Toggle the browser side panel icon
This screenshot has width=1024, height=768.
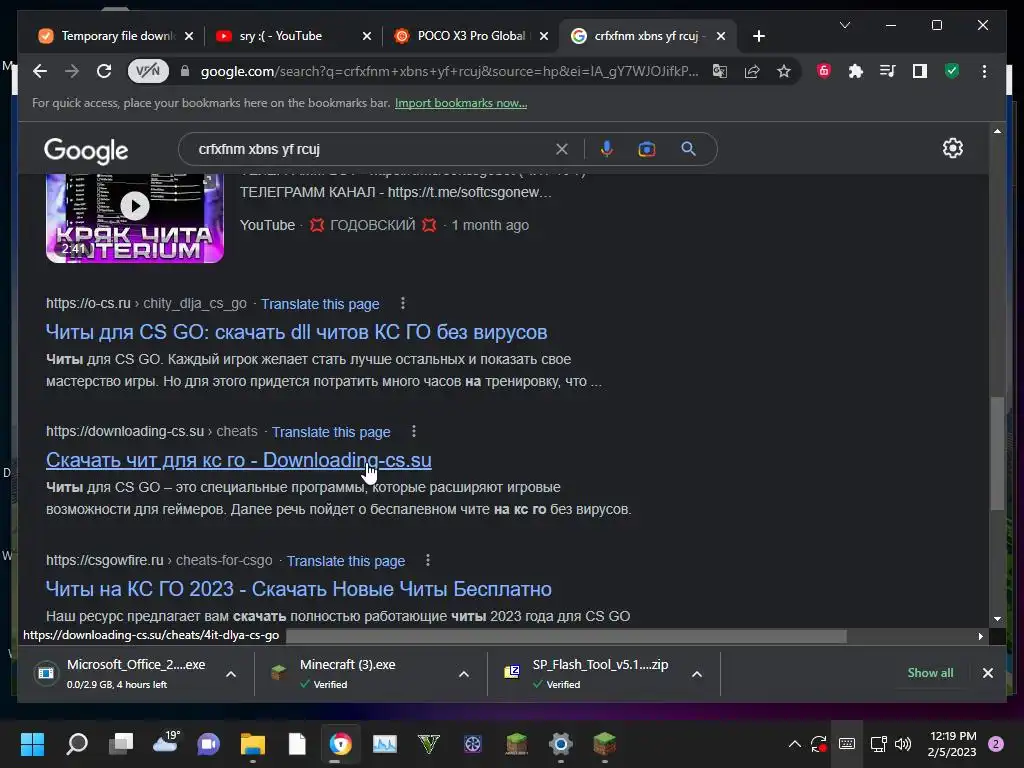click(x=920, y=71)
